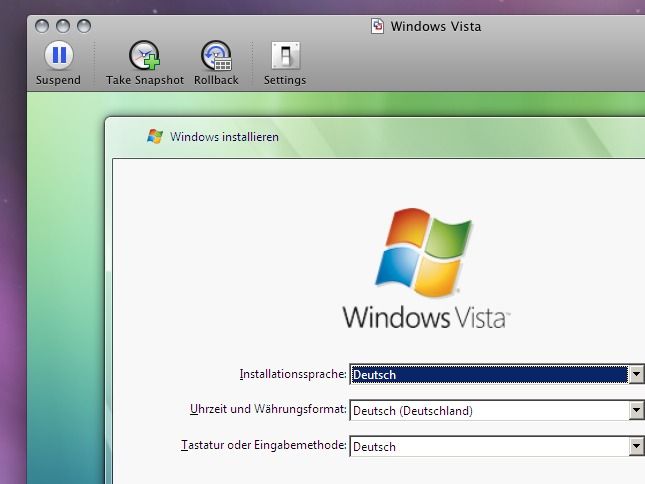Click the 'Uhrzeit und Währungsformat:' label
Image resolution: width=645 pixels, height=484 pixels.
(268, 410)
